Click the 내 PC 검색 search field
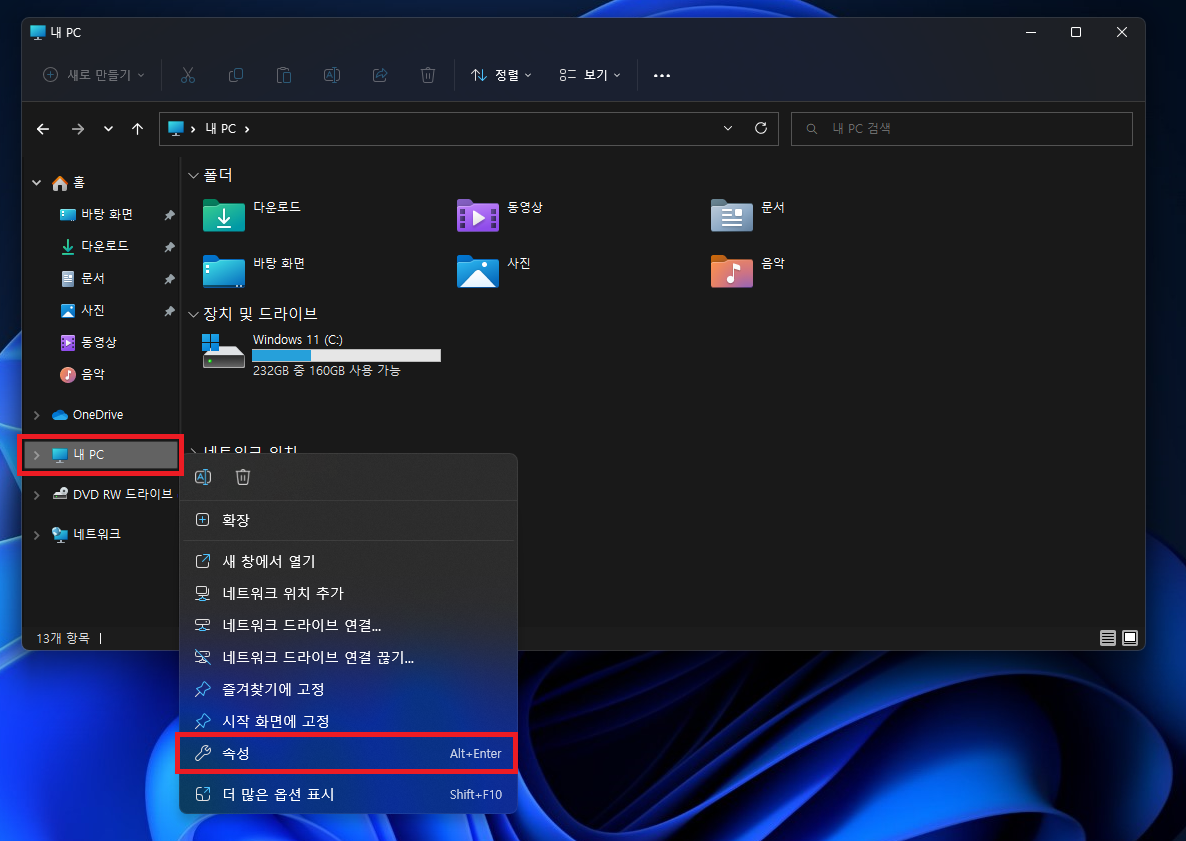Viewport: 1186px width, 841px height. coord(961,129)
